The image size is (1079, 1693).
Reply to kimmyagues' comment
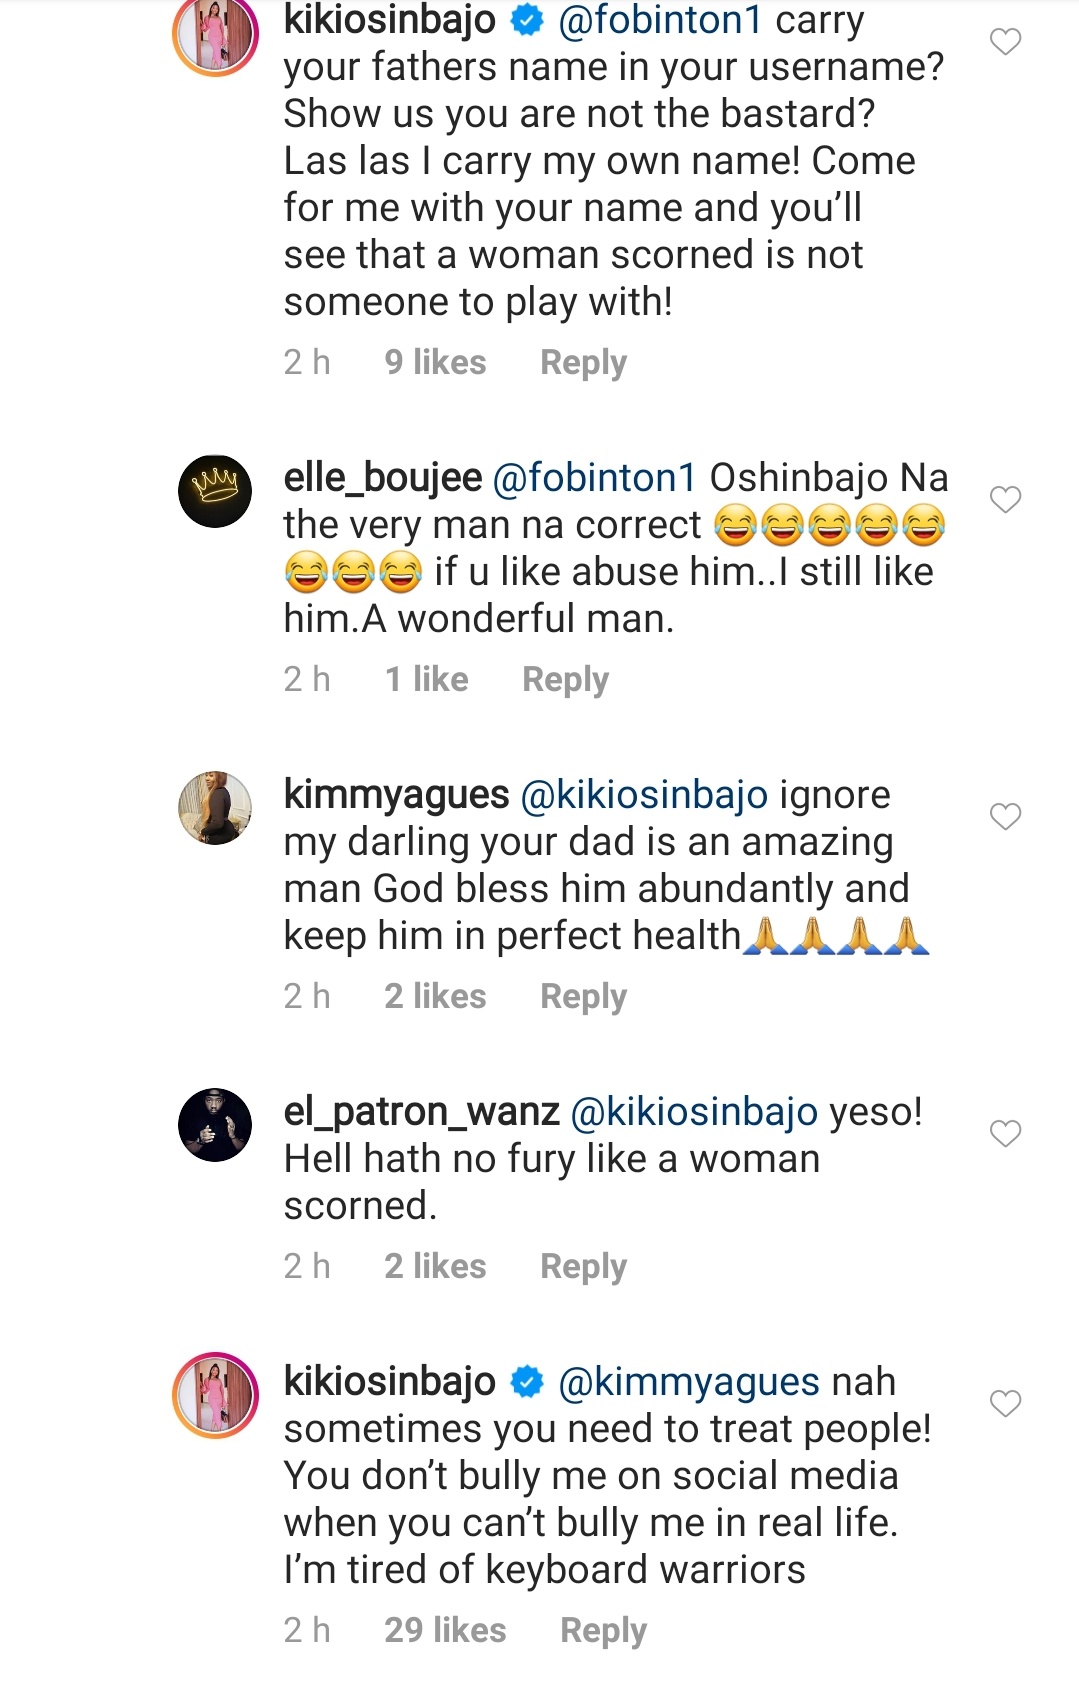pyautogui.click(x=583, y=997)
